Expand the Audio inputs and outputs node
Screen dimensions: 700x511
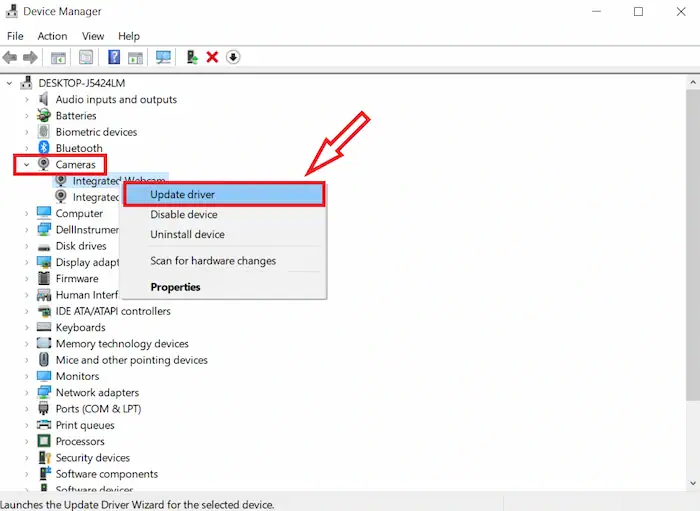pos(27,100)
